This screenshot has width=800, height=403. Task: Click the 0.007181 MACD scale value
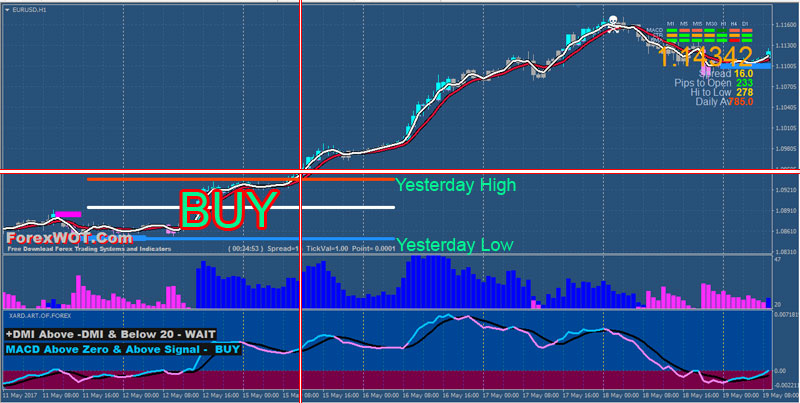[786, 315]
